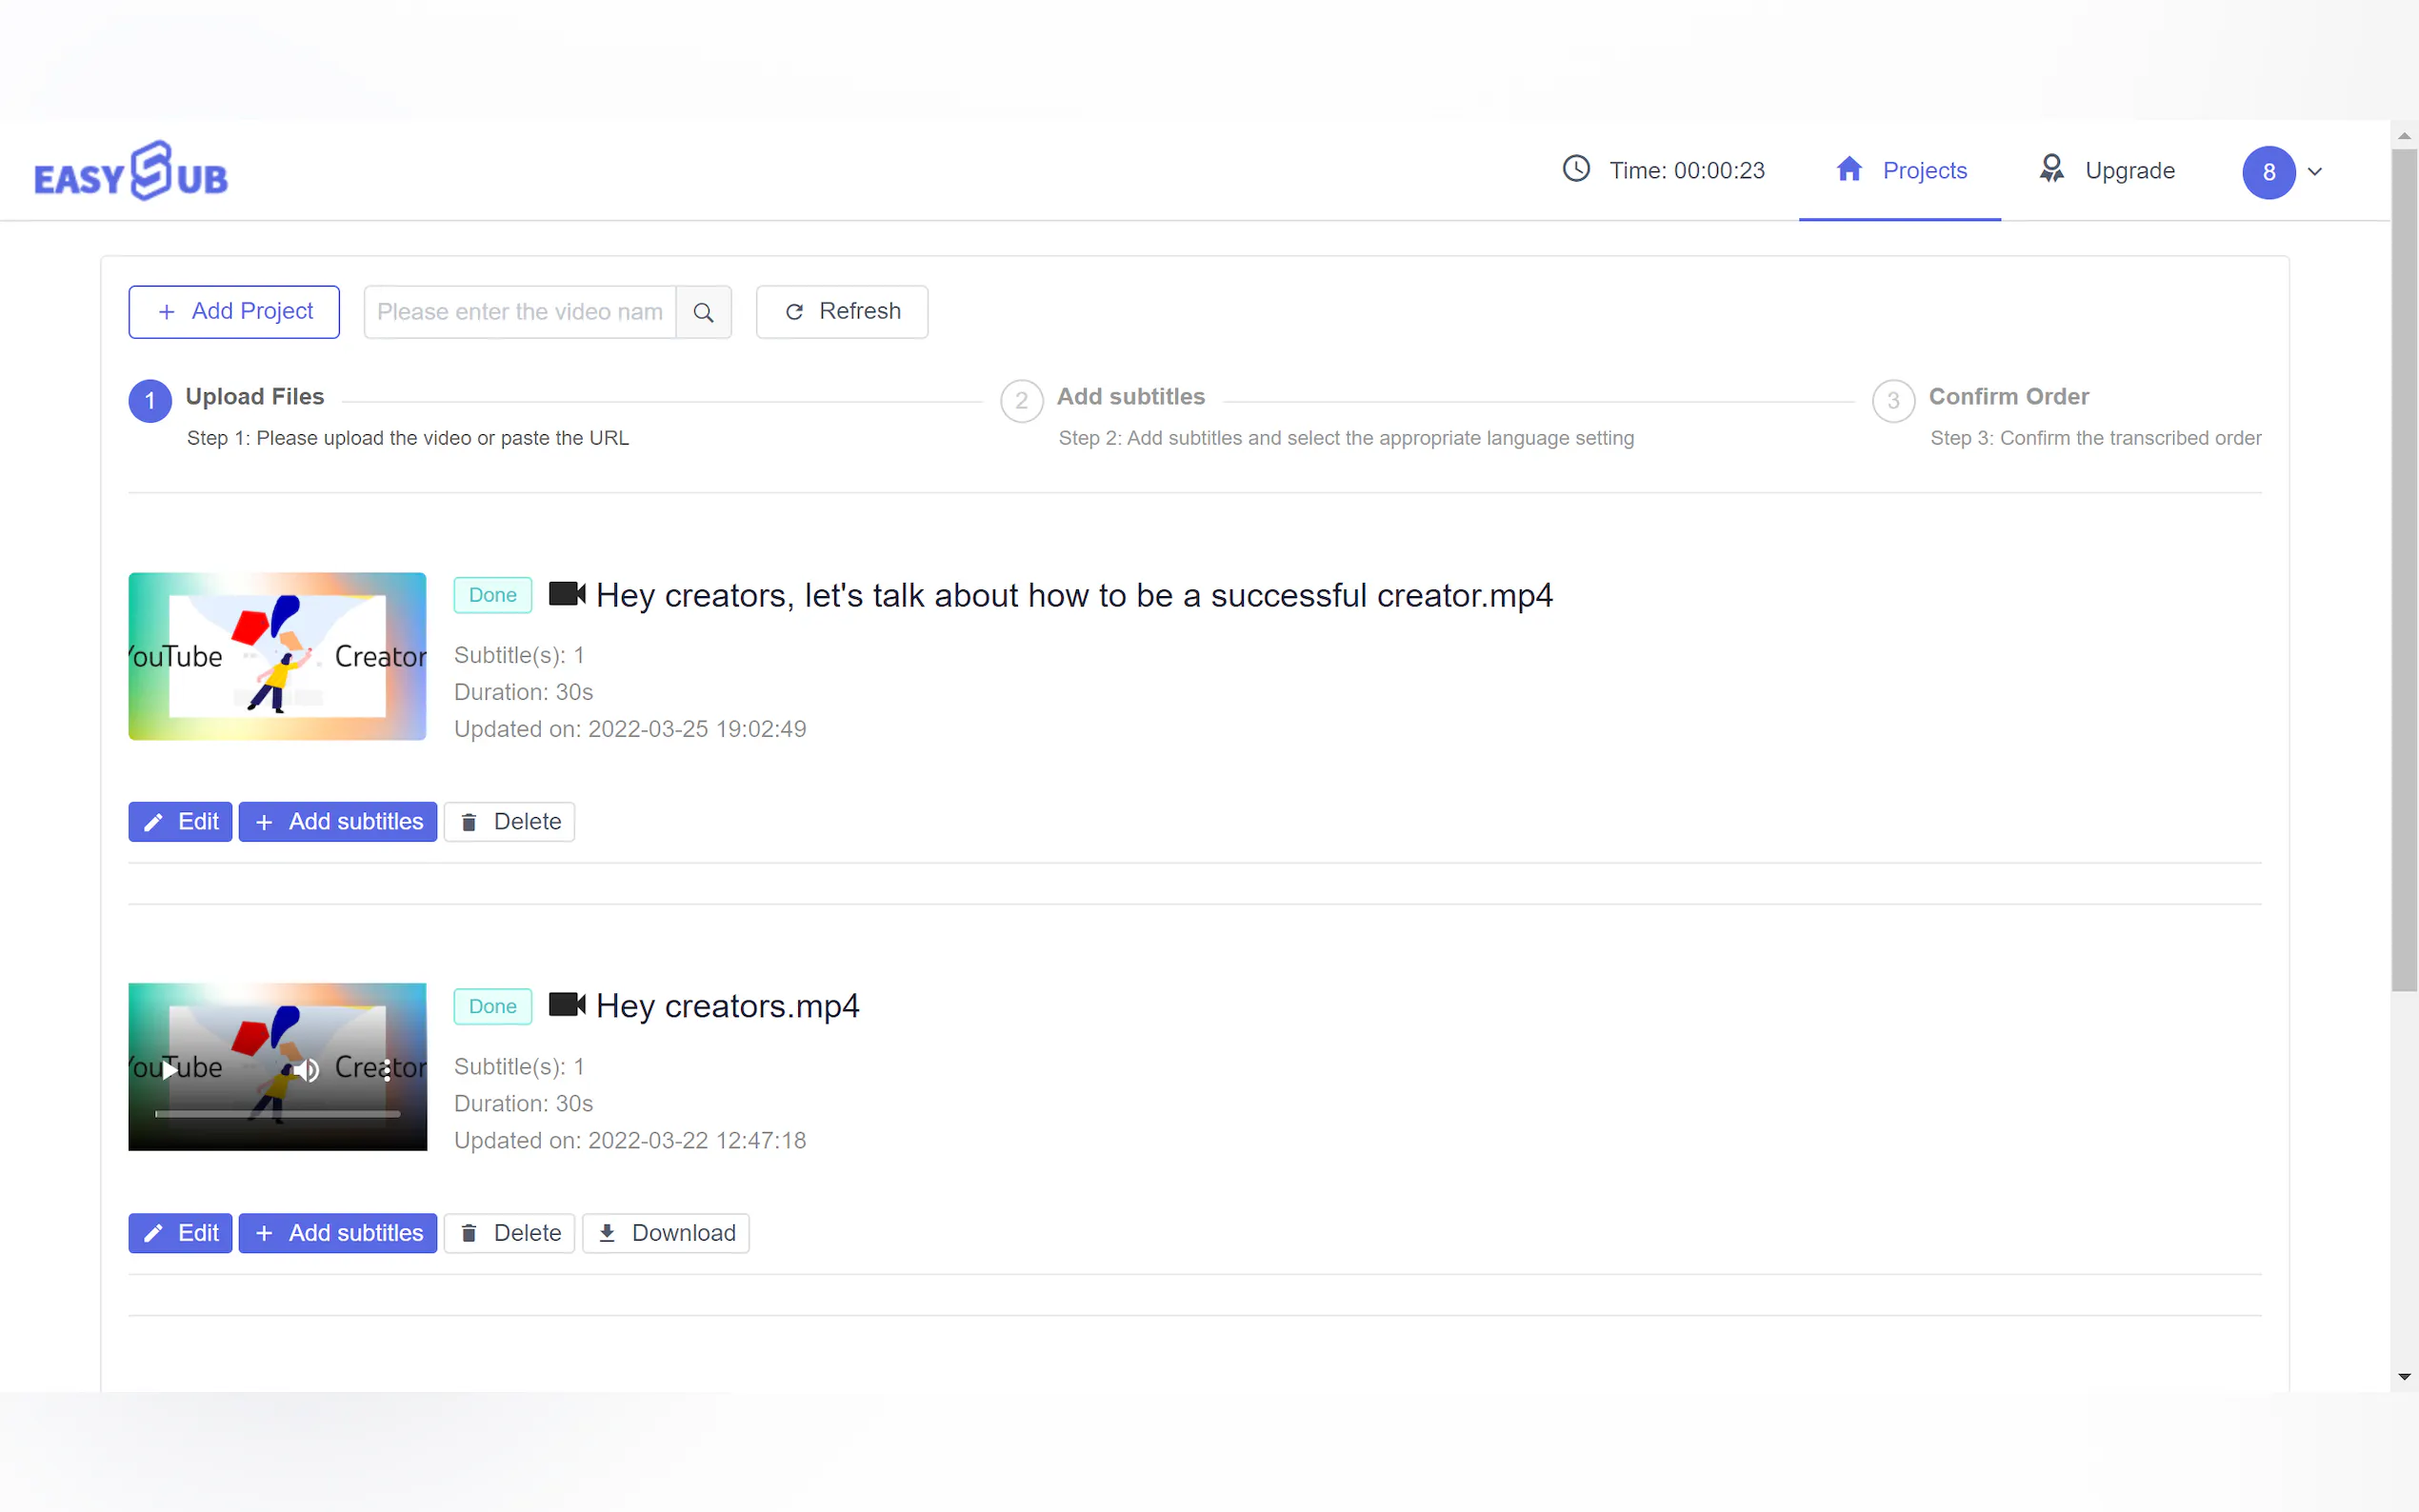This screenshot has width=2419, height=1512.
Task: Click the search magnifier icon
Action: coord(703,312)
